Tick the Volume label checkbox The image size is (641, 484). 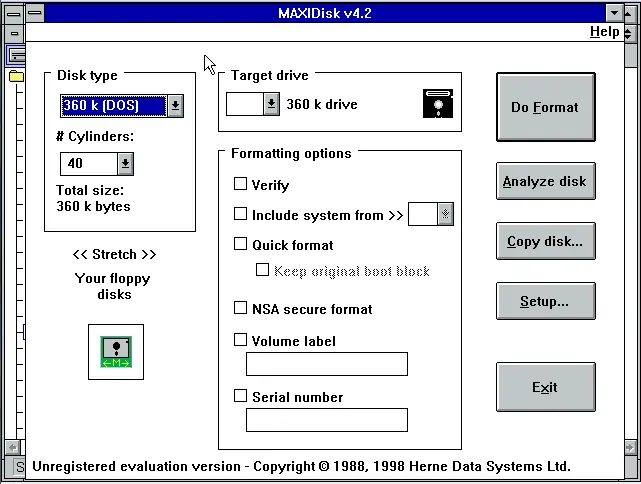(x=240, y=339)
